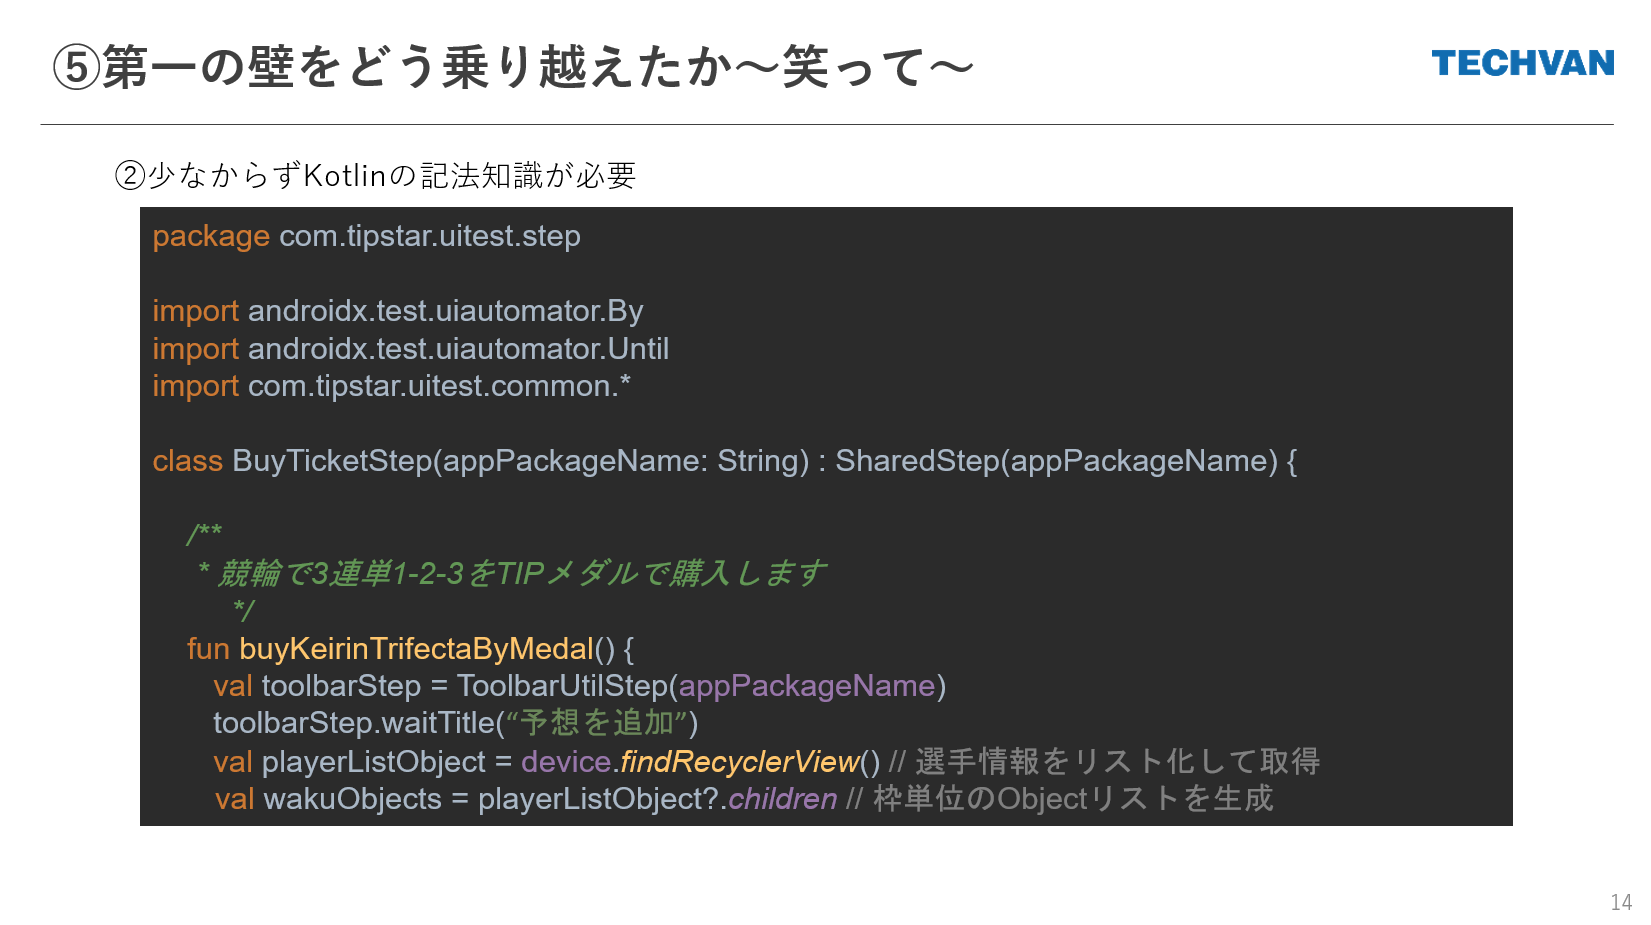Click the TECHVAN logo
Viewport: 1651px width, 925px height.
[x=1522, y=63]
